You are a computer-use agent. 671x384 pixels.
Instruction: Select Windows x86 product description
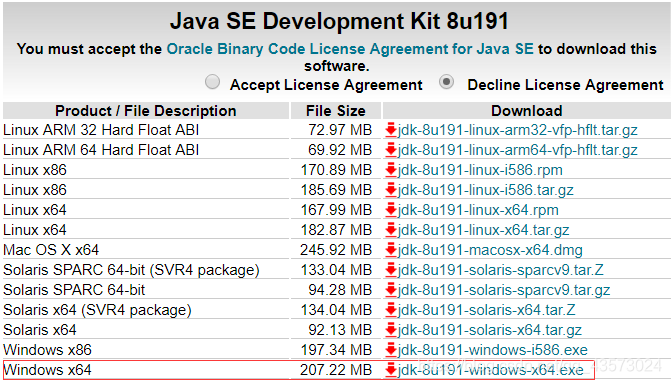47,350
